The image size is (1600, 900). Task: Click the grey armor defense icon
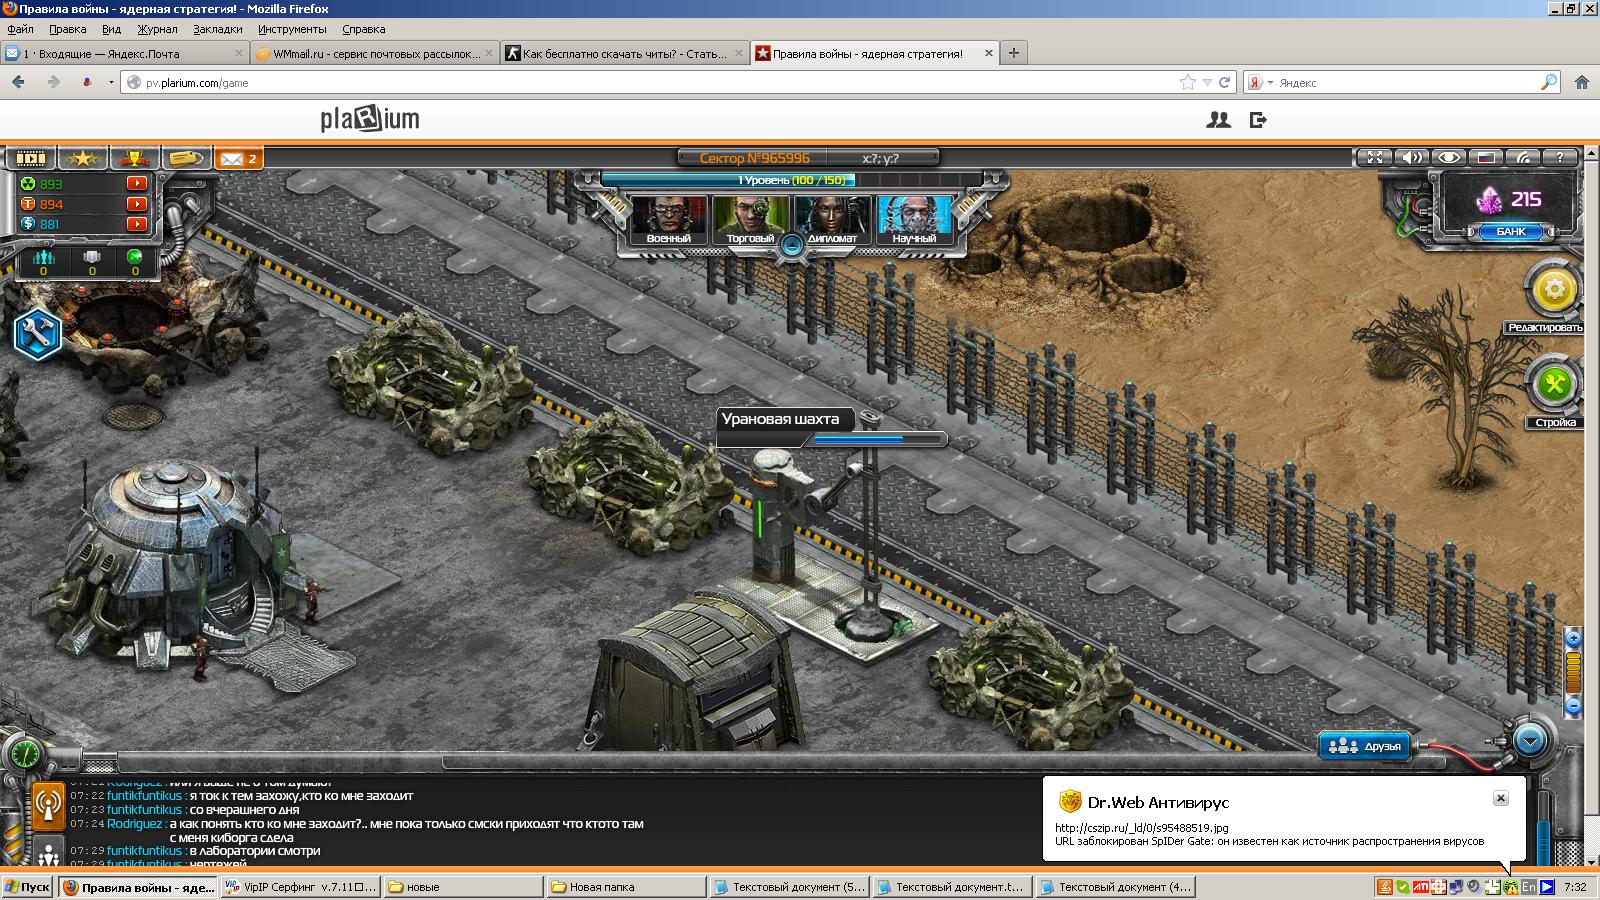[92, 258]
